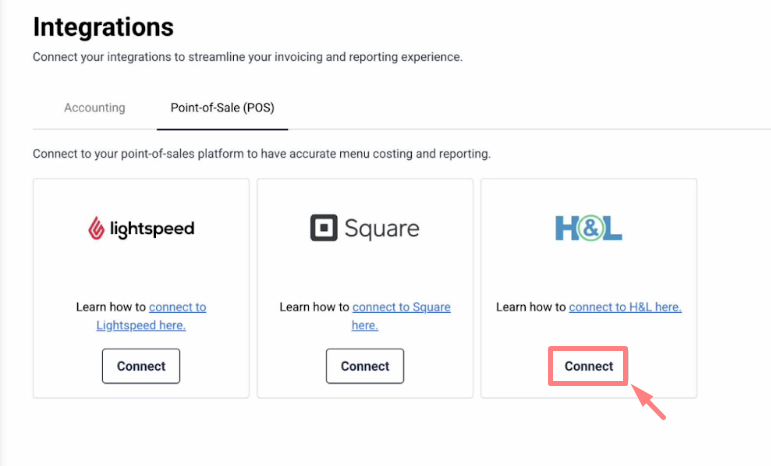Click the blue H&L logo
Viewport: 771px width, 466px height.
pyautogui.click(x=589, y=228)
